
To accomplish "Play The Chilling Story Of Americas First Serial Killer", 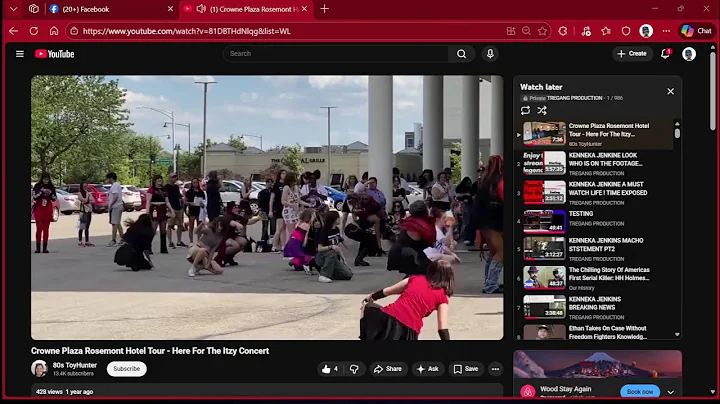I will point(595,278).
